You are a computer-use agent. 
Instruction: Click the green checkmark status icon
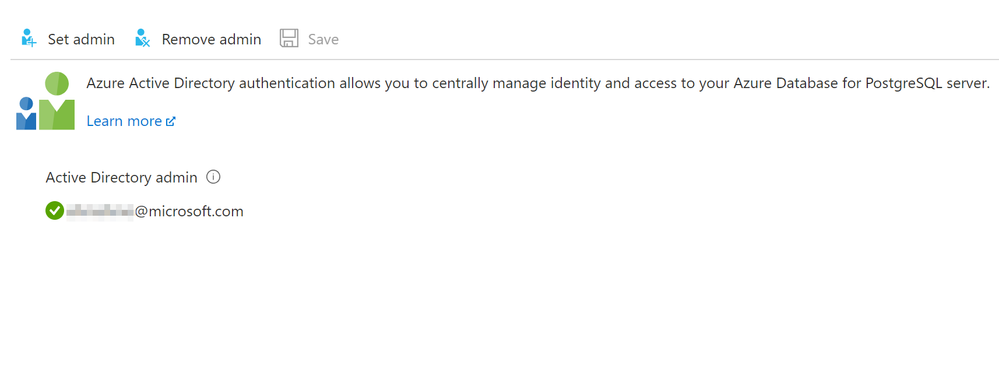[x=55, y=211]
